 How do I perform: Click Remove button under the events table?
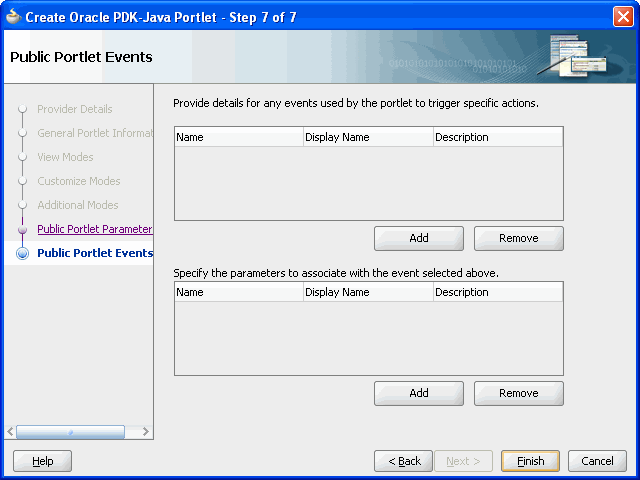[519, 238]
